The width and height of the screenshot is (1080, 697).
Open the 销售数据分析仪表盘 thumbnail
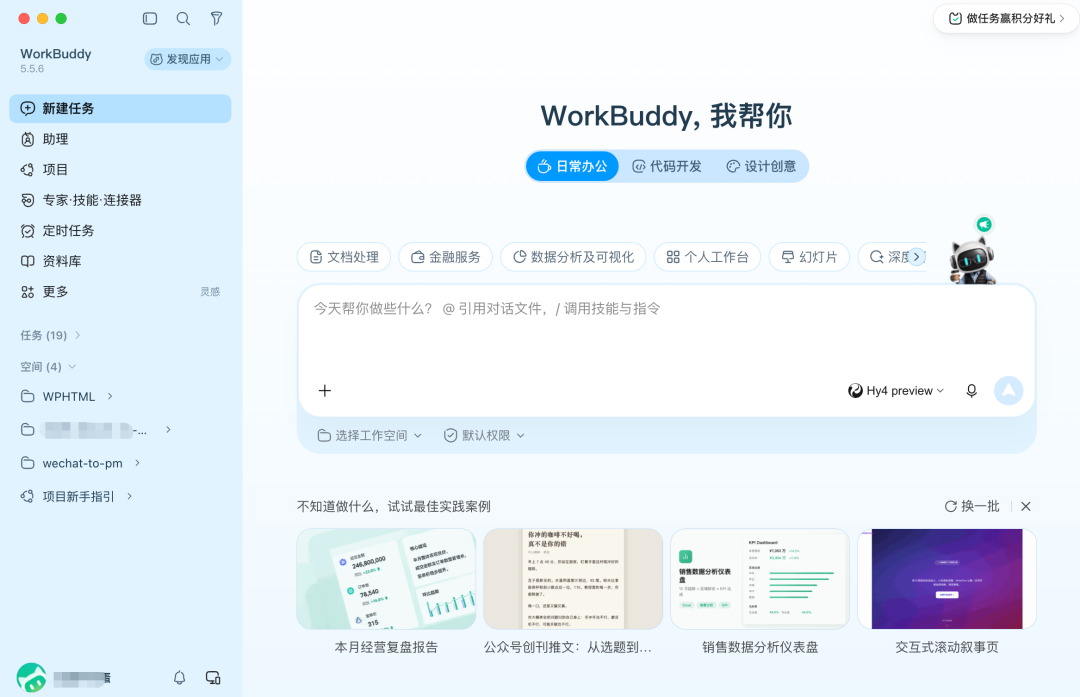pos(760,579)
